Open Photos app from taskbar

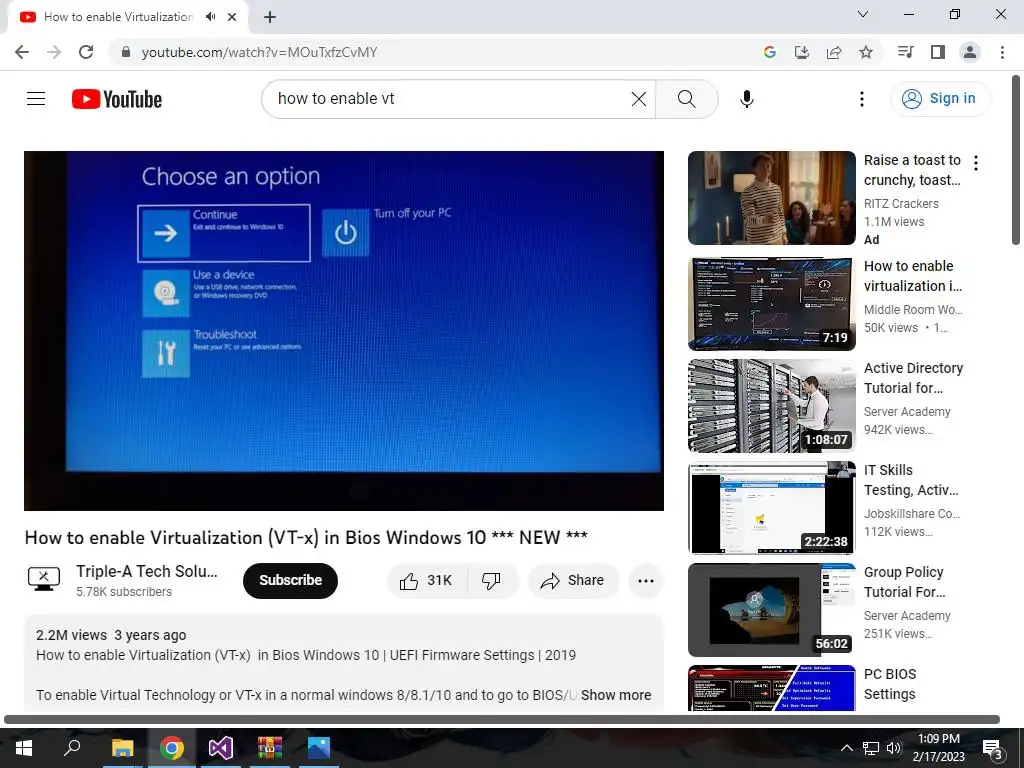(x=319, y=748)
